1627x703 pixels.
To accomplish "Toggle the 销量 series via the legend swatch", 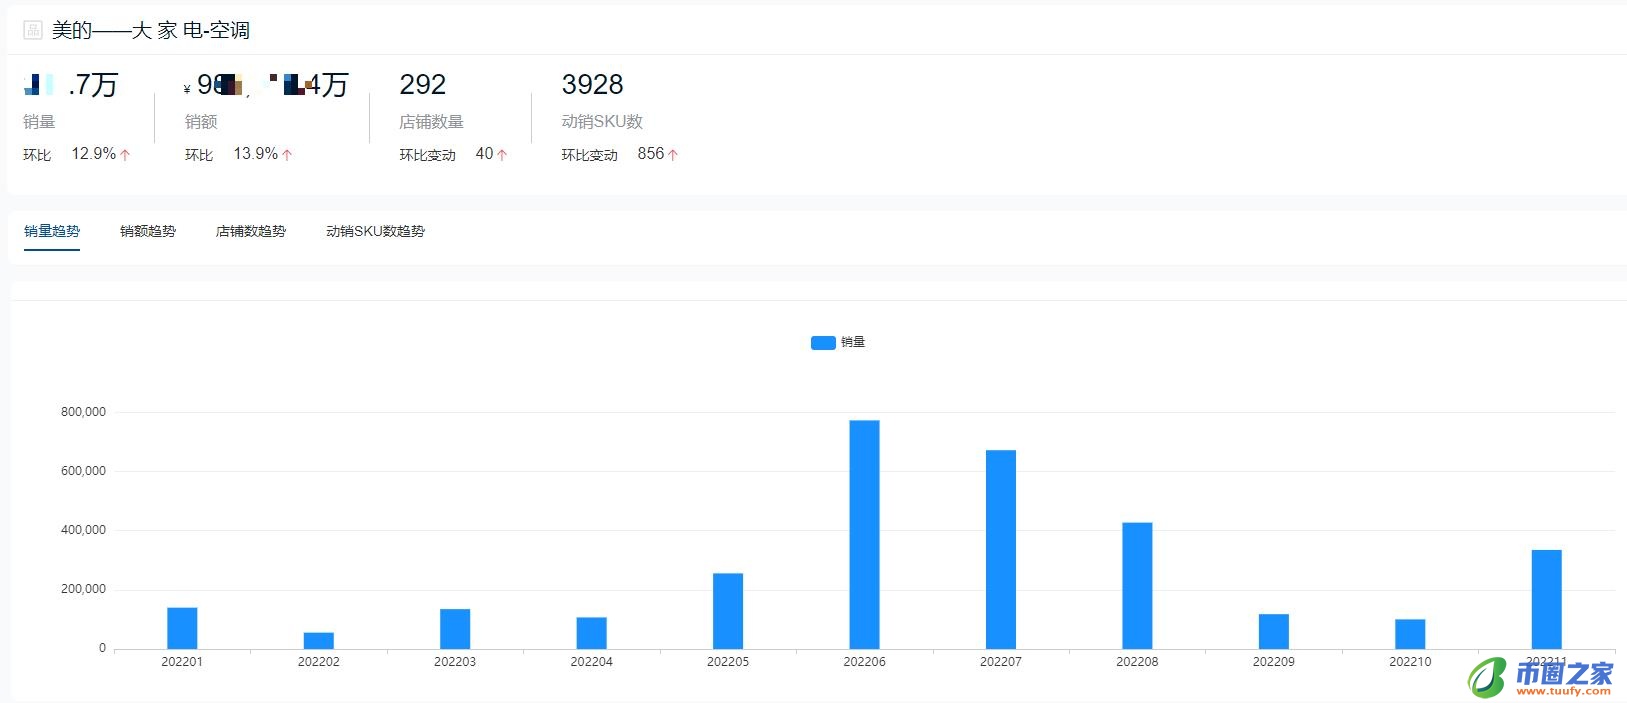I will click(x=822, y=343).
